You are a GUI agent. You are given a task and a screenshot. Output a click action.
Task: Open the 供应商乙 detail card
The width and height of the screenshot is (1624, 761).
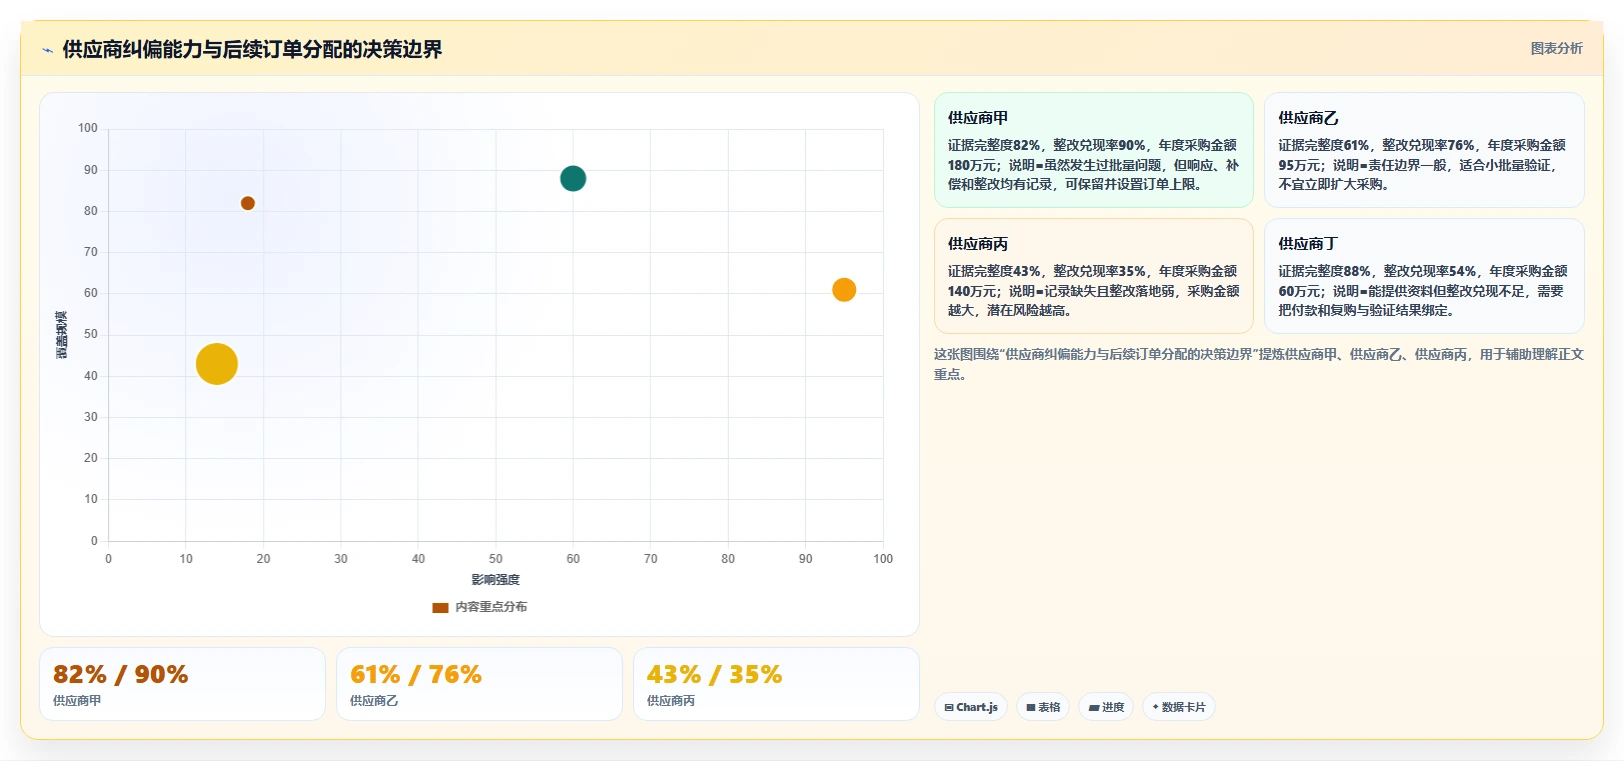[1424, 150]
